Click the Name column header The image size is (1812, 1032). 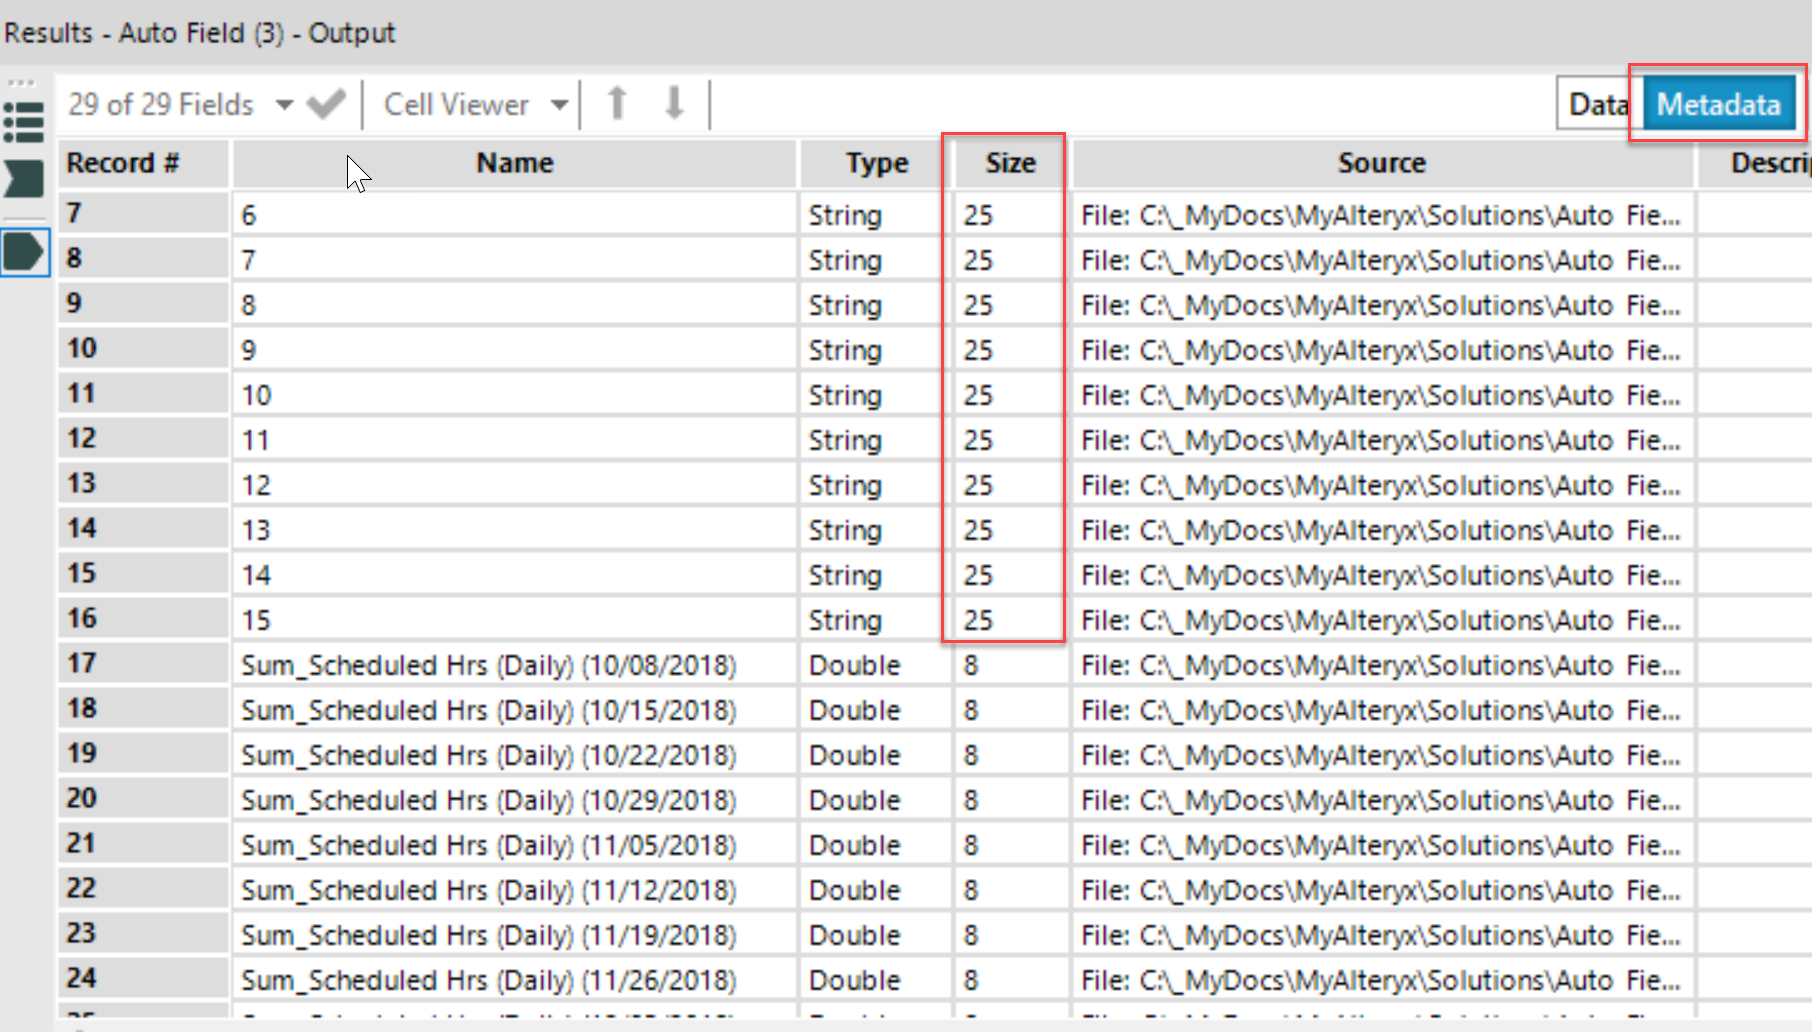point(514,162)
